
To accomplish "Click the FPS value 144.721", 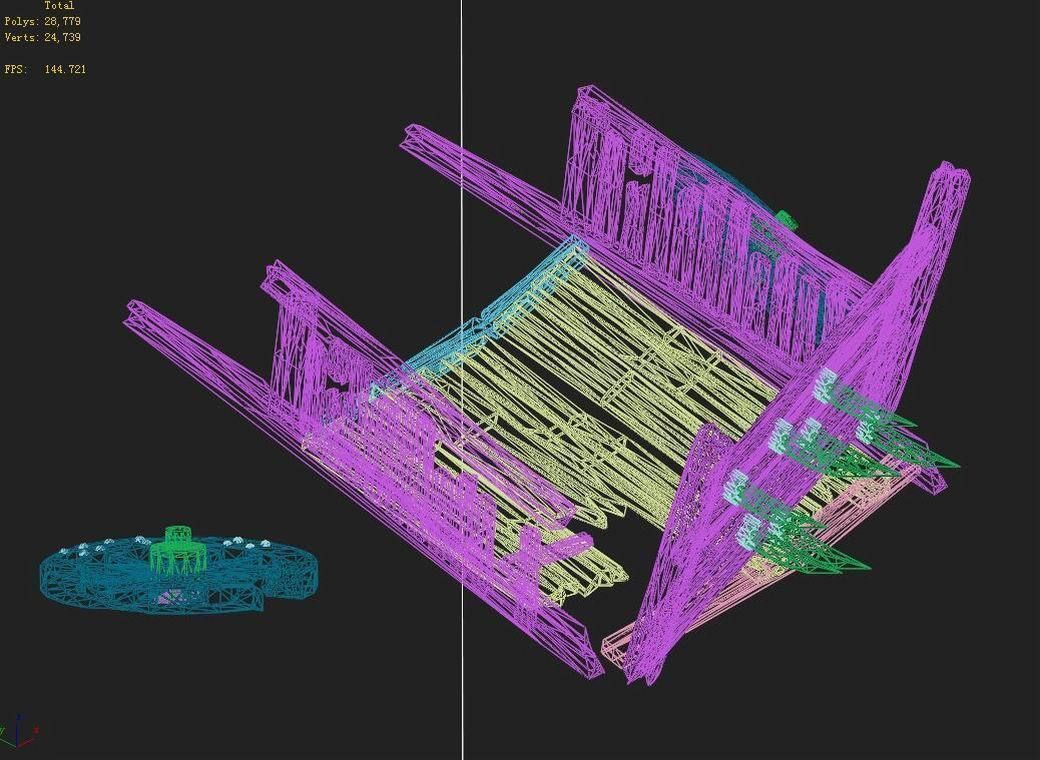I will click(65, 69).
